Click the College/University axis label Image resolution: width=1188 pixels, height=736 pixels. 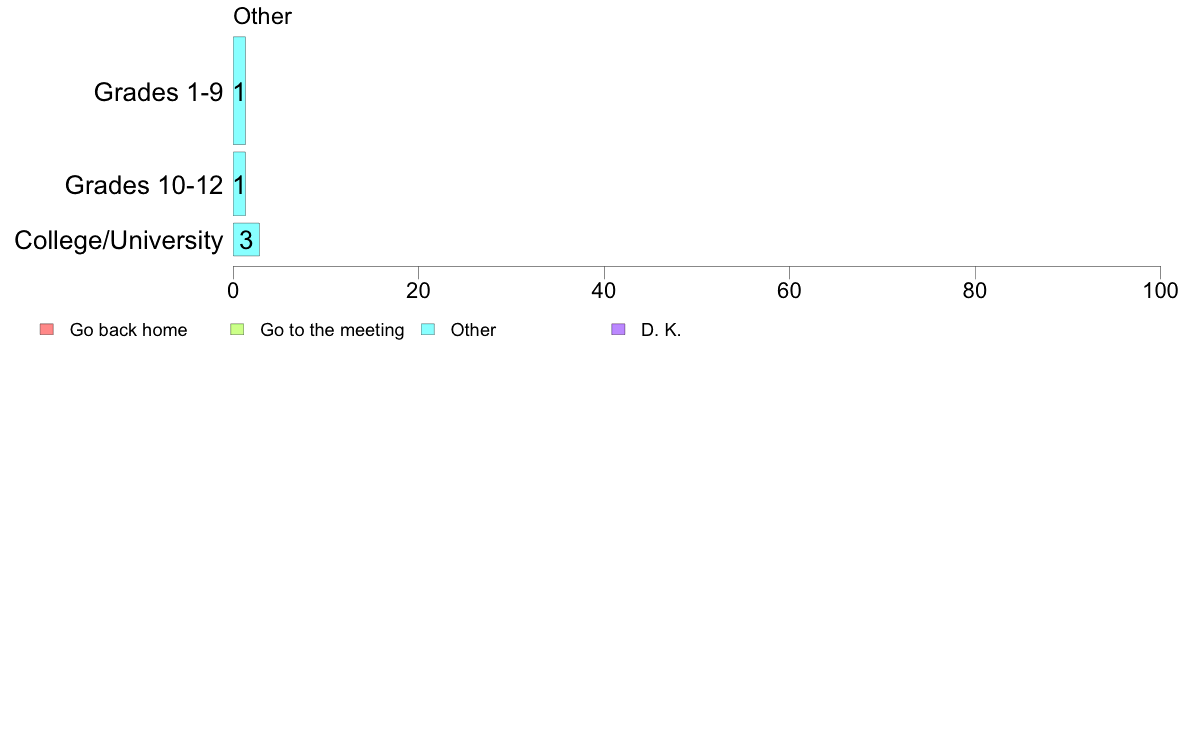[x=119, y=240]
